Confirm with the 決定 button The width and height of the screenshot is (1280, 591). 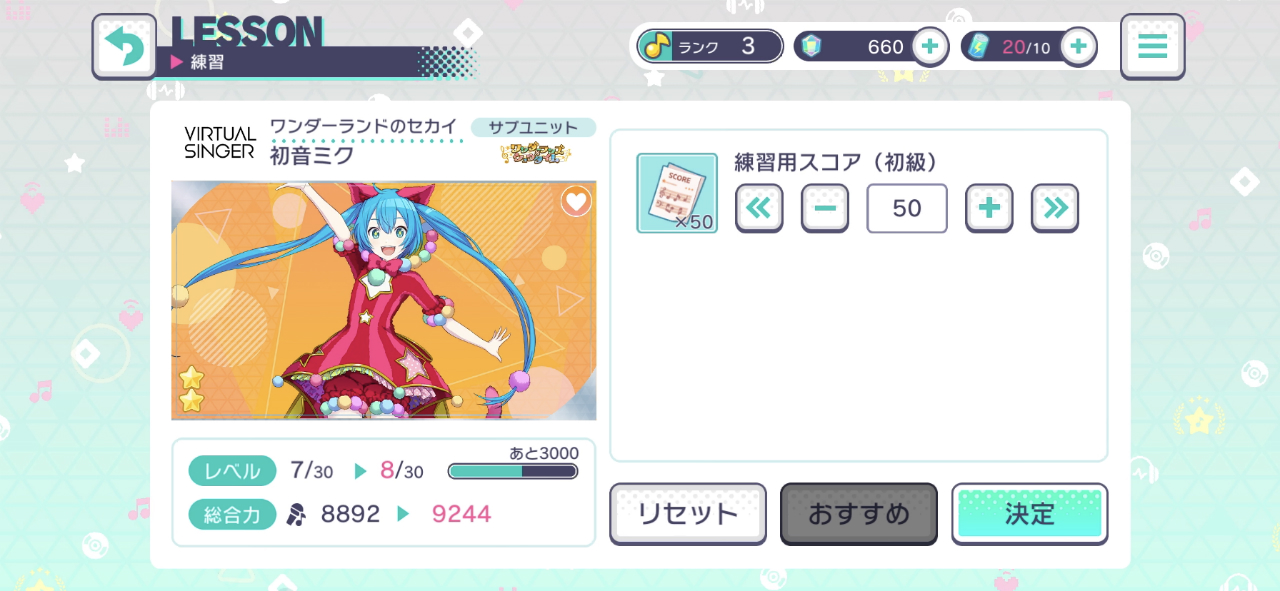click(x=1030, y=514)
